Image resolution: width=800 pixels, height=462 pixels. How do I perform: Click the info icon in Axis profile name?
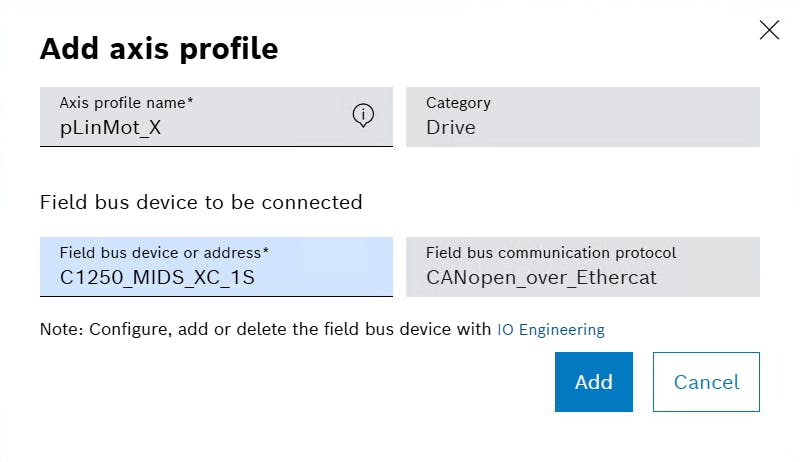[x=363, y=116]
